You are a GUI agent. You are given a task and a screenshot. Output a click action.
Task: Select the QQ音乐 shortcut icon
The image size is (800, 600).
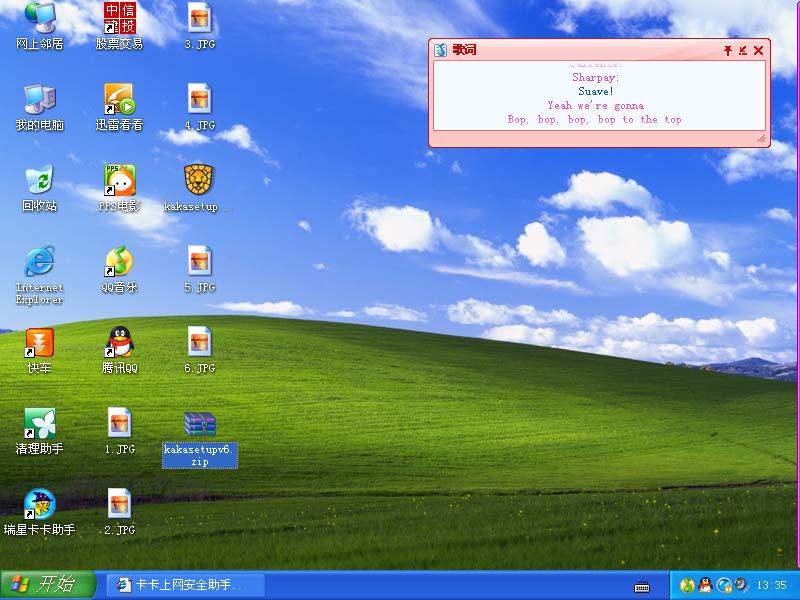click(x=119, y=262)
